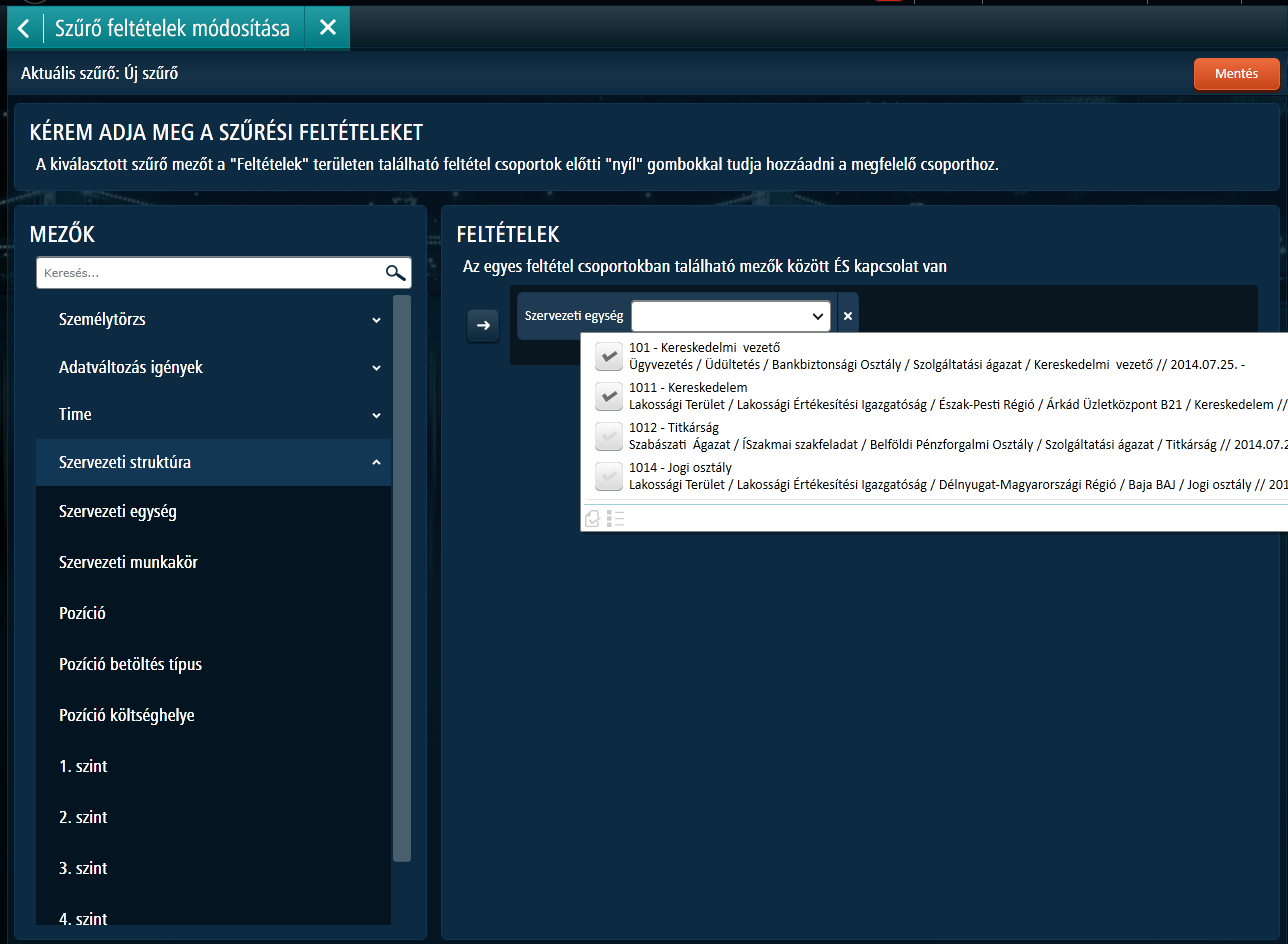
Task: Expand the Adatváltozás igények group
Action: pyautogui.click(x=376, y=368)
